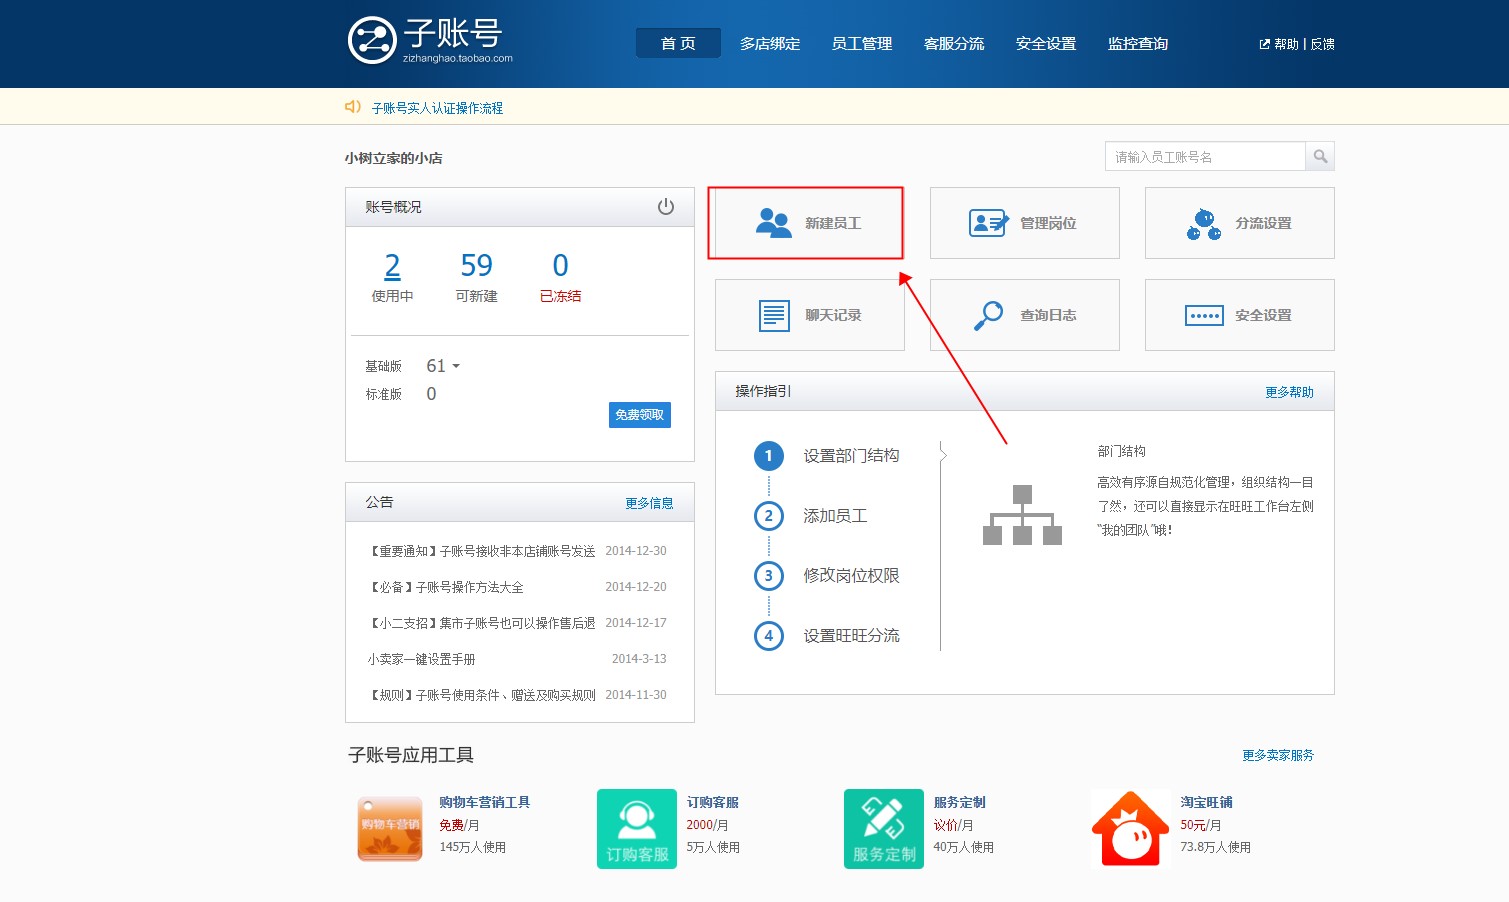Switch to 客服分流 in navigation

click(x=953, y=44)
